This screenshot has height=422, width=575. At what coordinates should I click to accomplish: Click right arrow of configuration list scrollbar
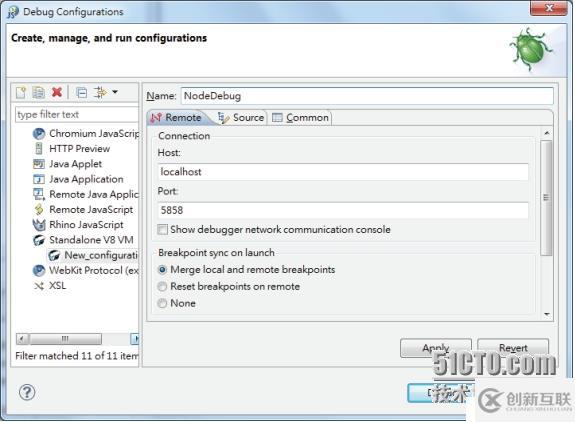pos(135,338)
